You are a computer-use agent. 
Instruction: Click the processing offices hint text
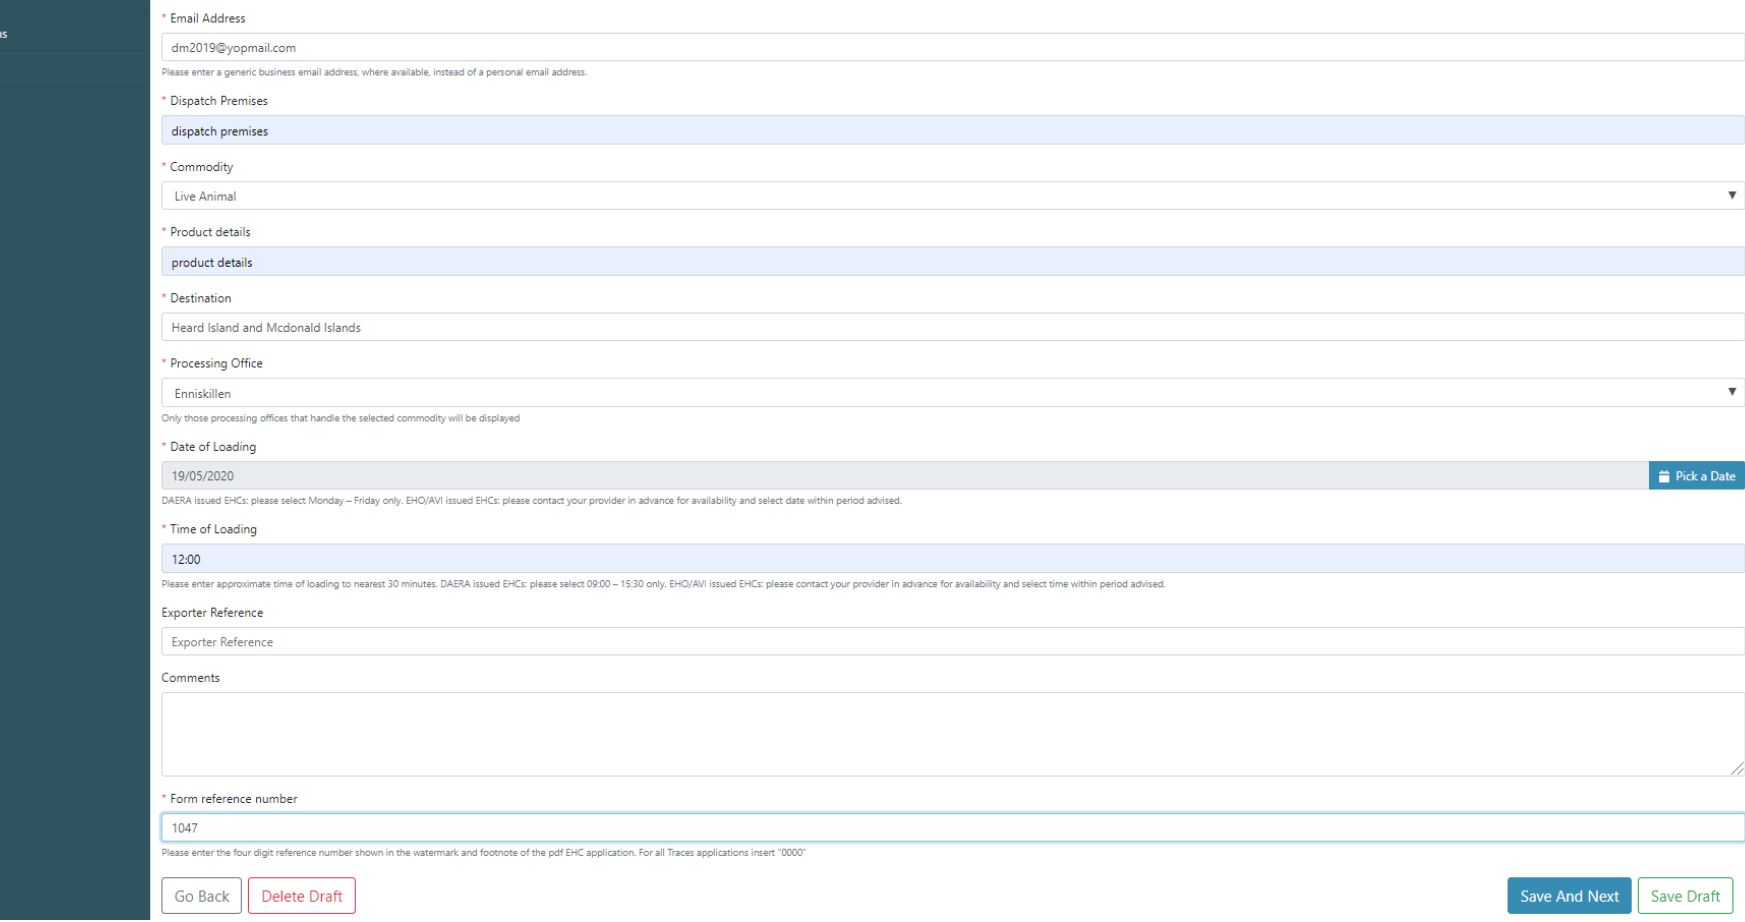[340, 418]
